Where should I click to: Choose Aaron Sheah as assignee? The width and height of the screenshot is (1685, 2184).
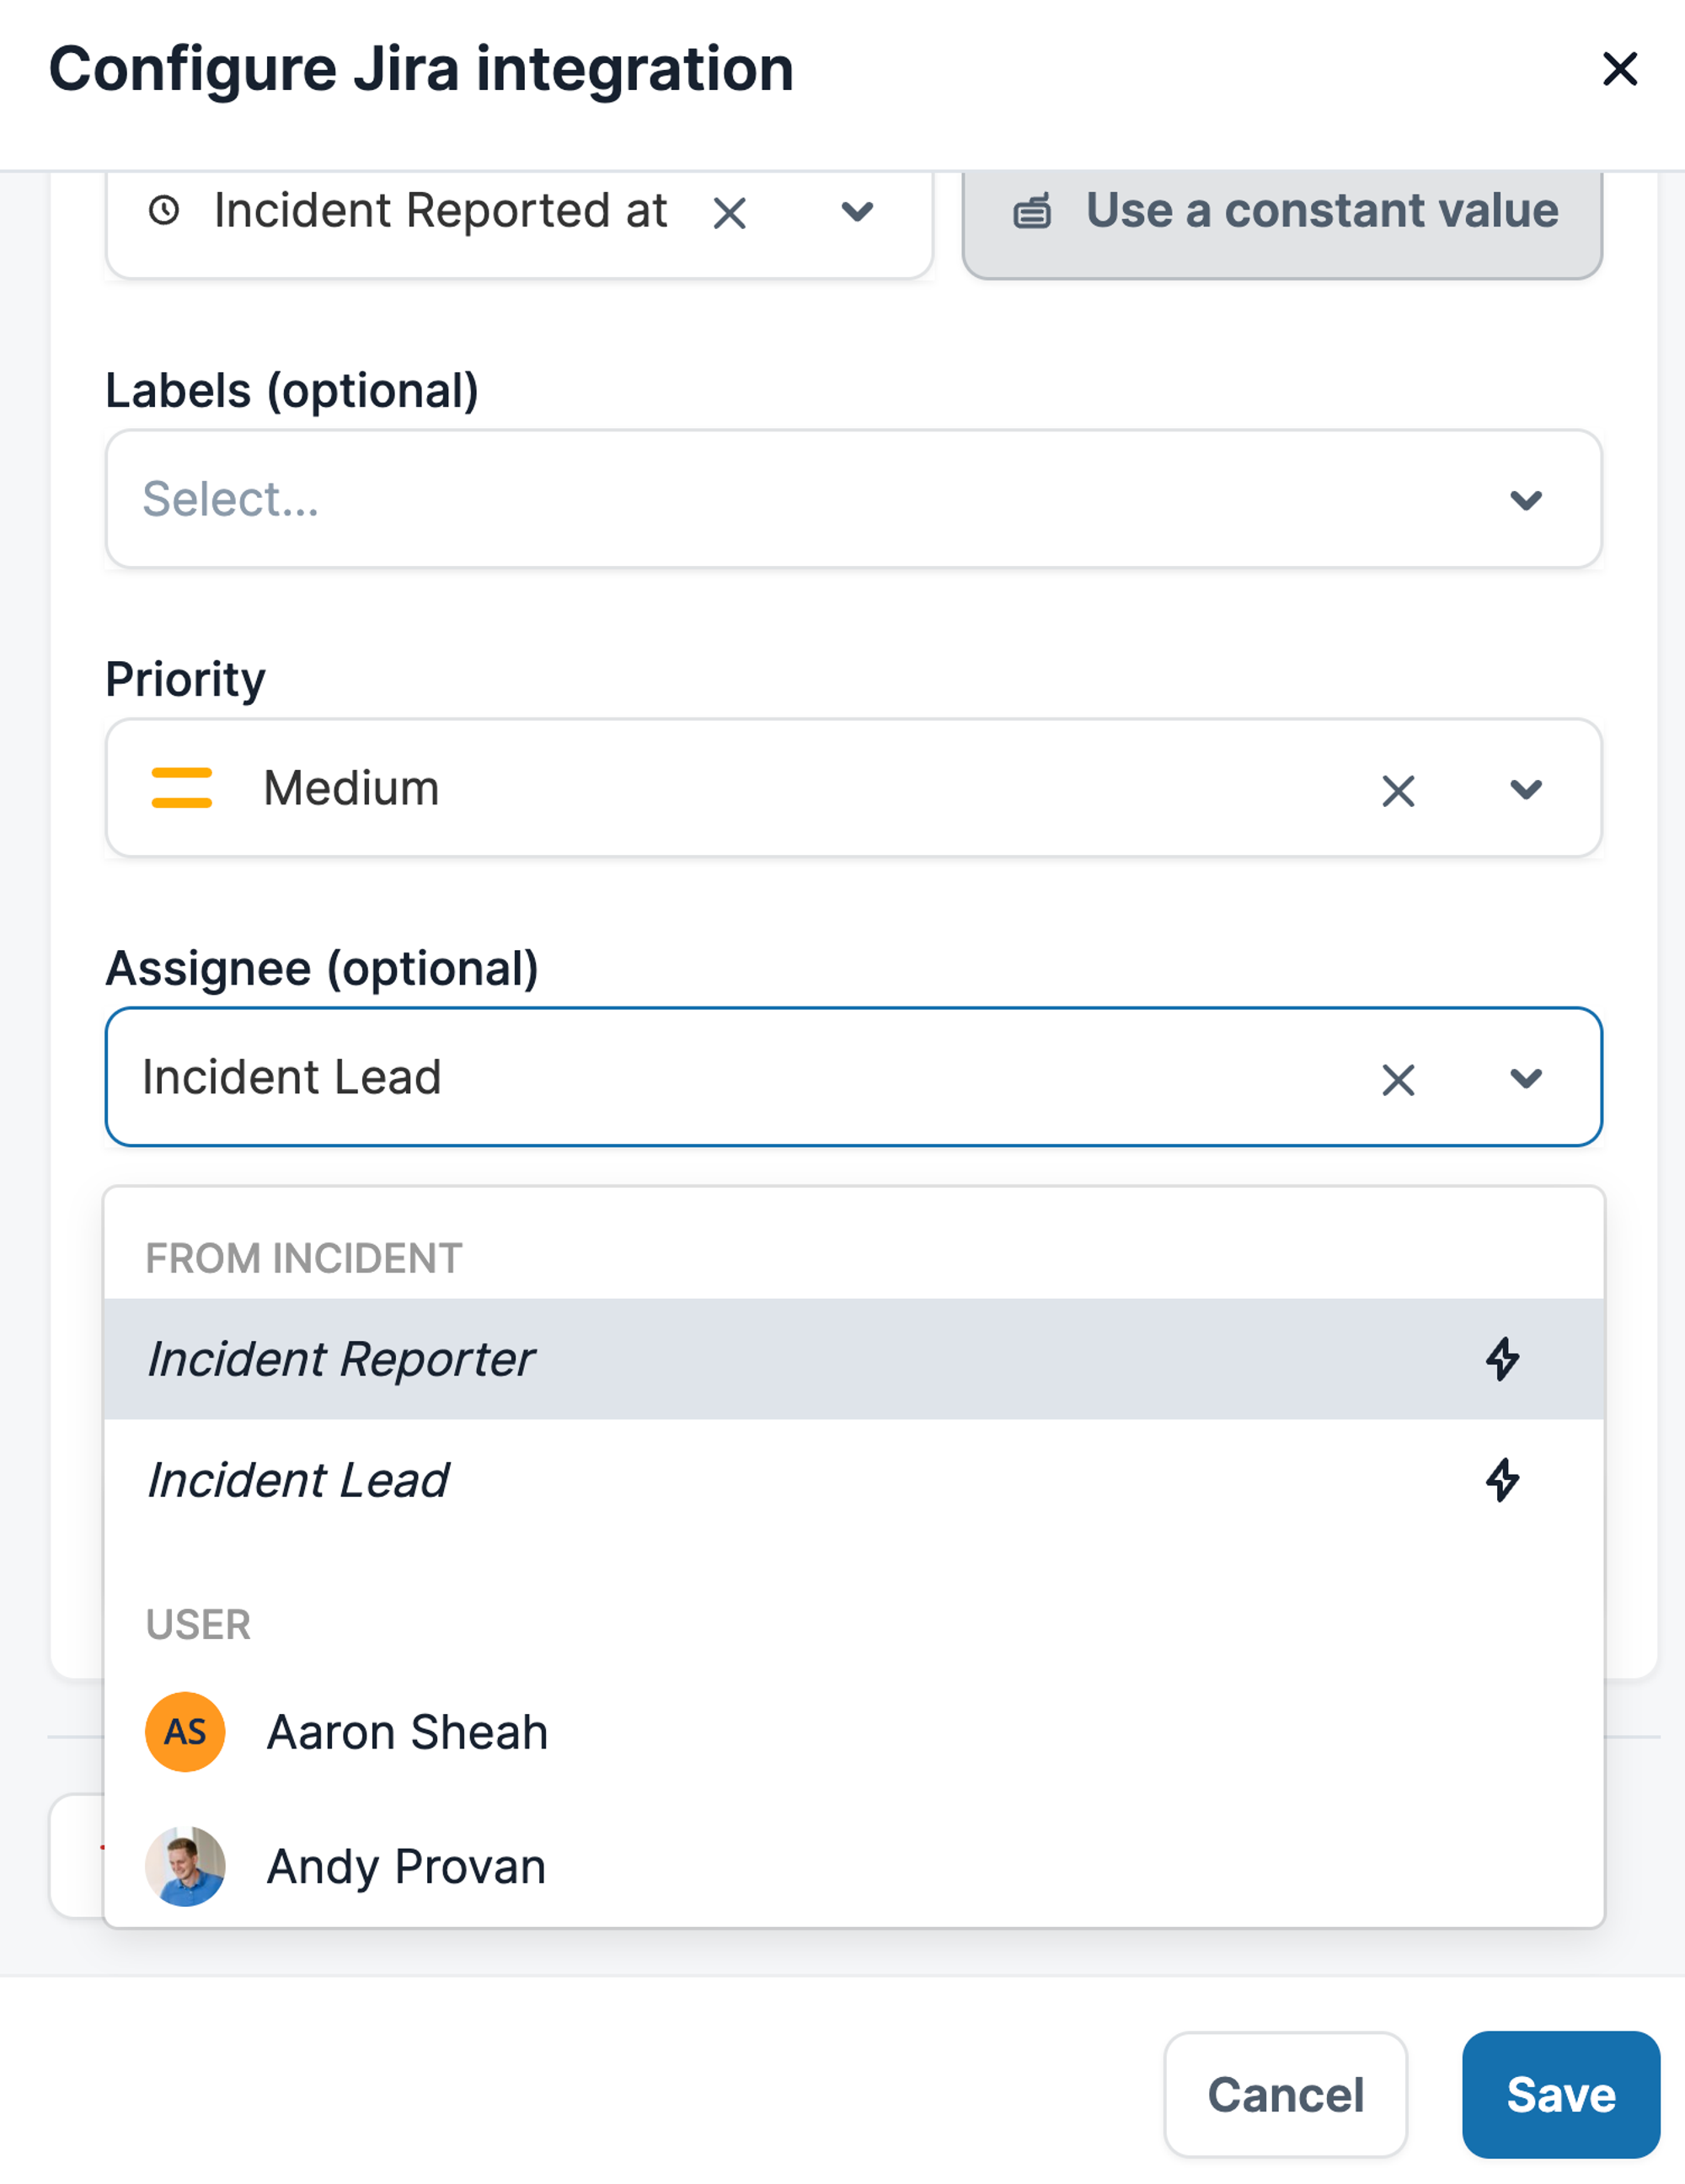pos(406,1732)
